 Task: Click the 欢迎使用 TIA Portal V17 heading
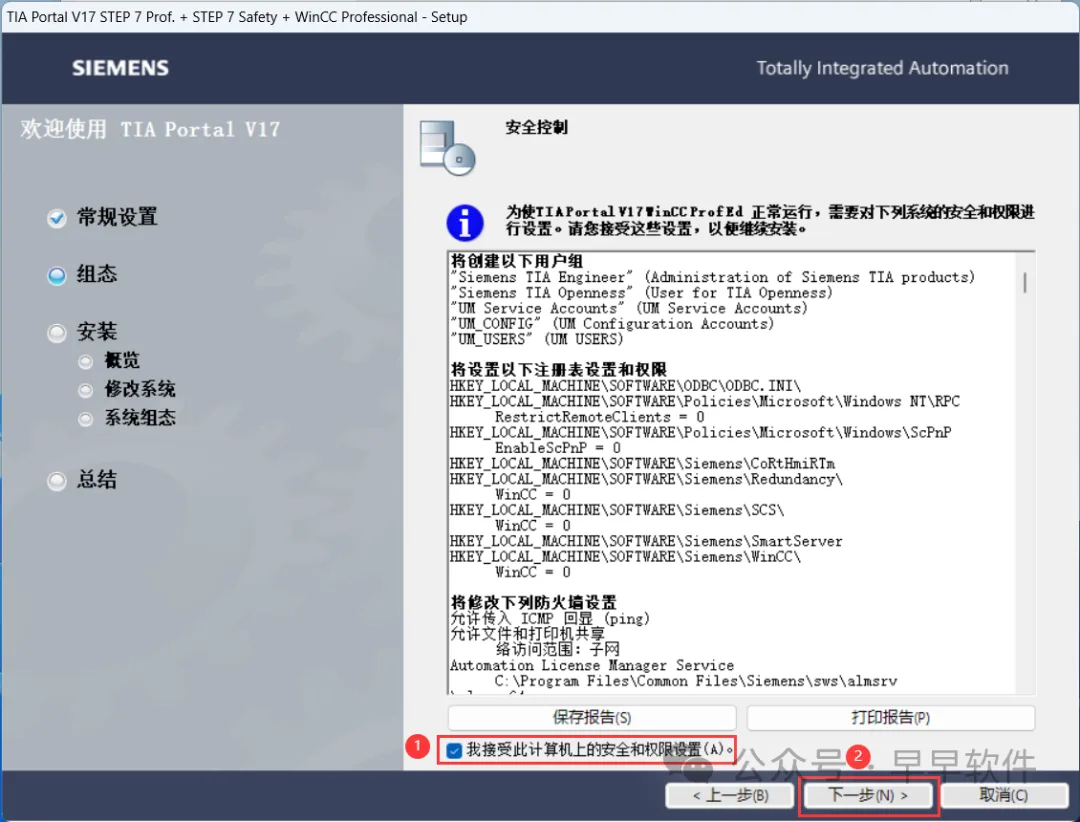[150, 129]
